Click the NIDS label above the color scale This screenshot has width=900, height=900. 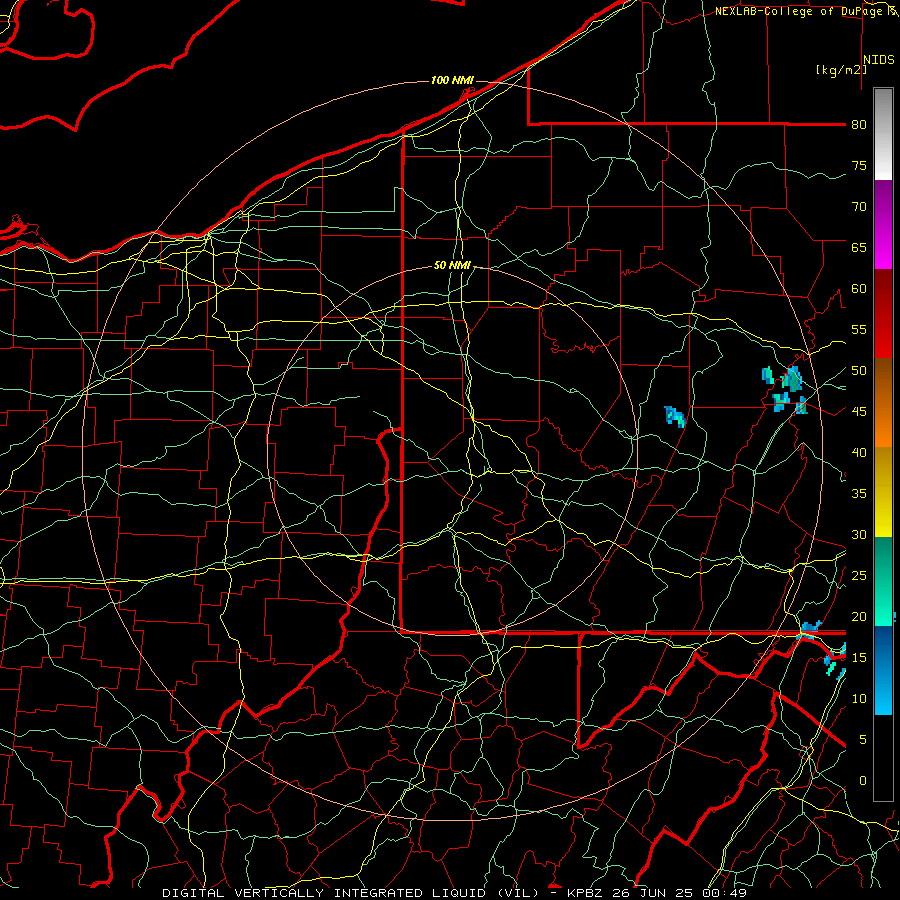[x=879, y=60]
